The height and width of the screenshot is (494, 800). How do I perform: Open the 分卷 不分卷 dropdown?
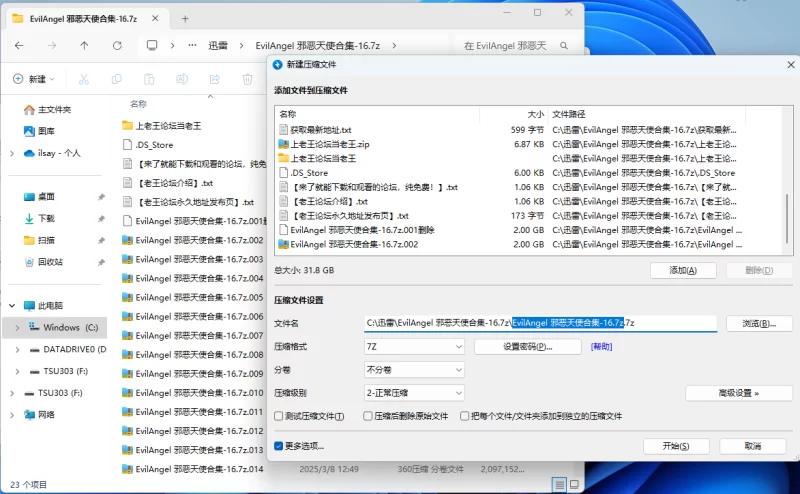pyautogui.click(x=414, y=370)
